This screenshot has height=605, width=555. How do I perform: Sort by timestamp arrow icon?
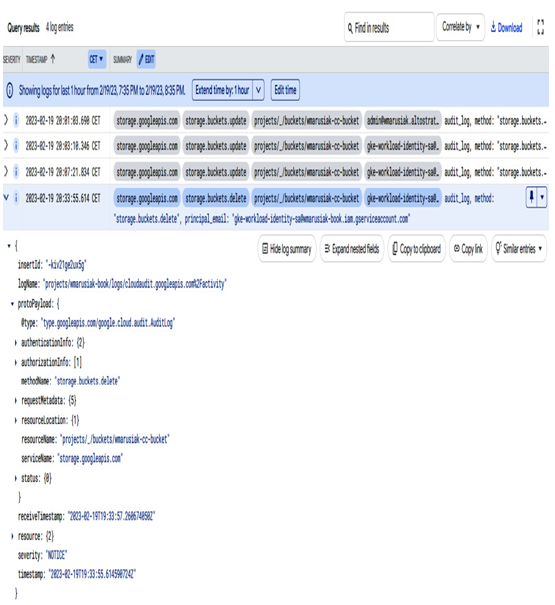(x=53, y=59)
